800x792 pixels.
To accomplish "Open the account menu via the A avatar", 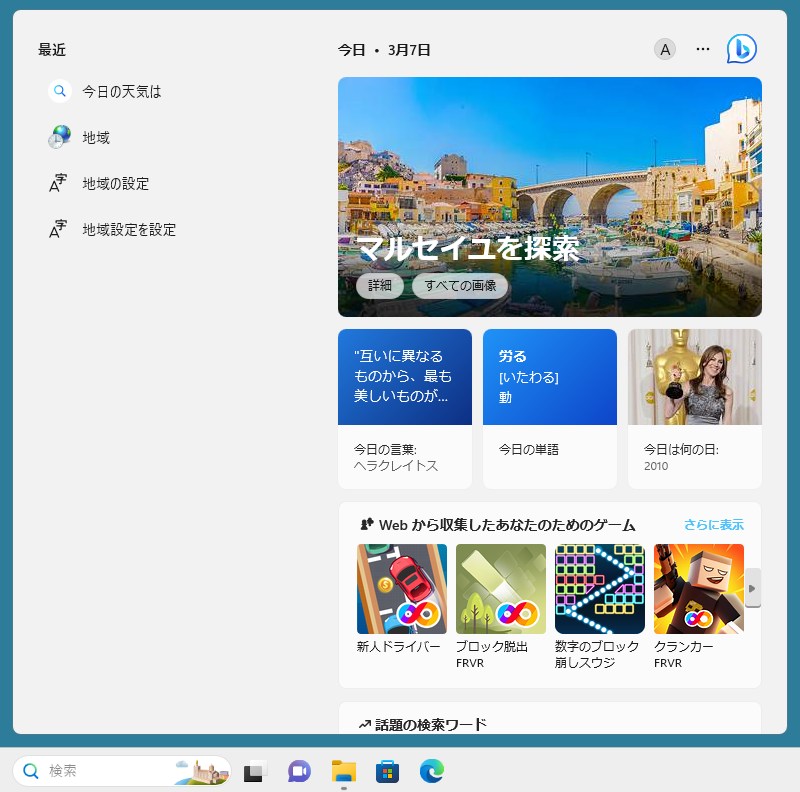I will tap(665, 48).
